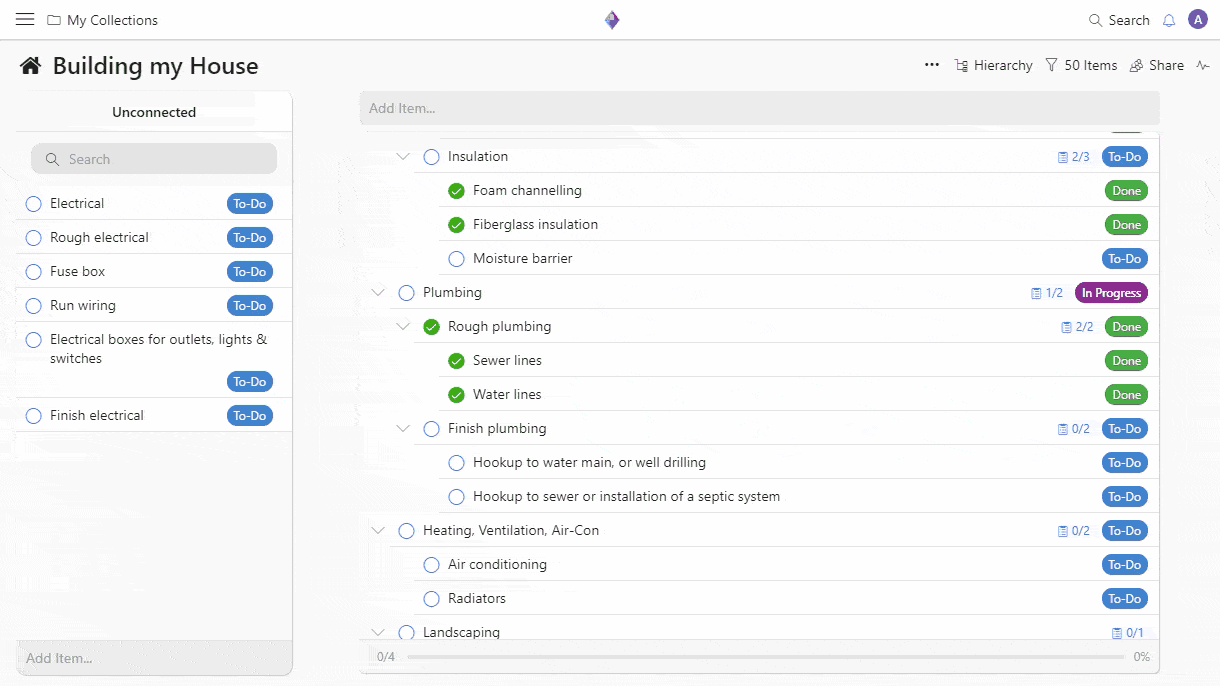Click the activity pulse icon
Image resolution: width=1220 pixels, height=686 pixels.
[x=1203, y=65]
